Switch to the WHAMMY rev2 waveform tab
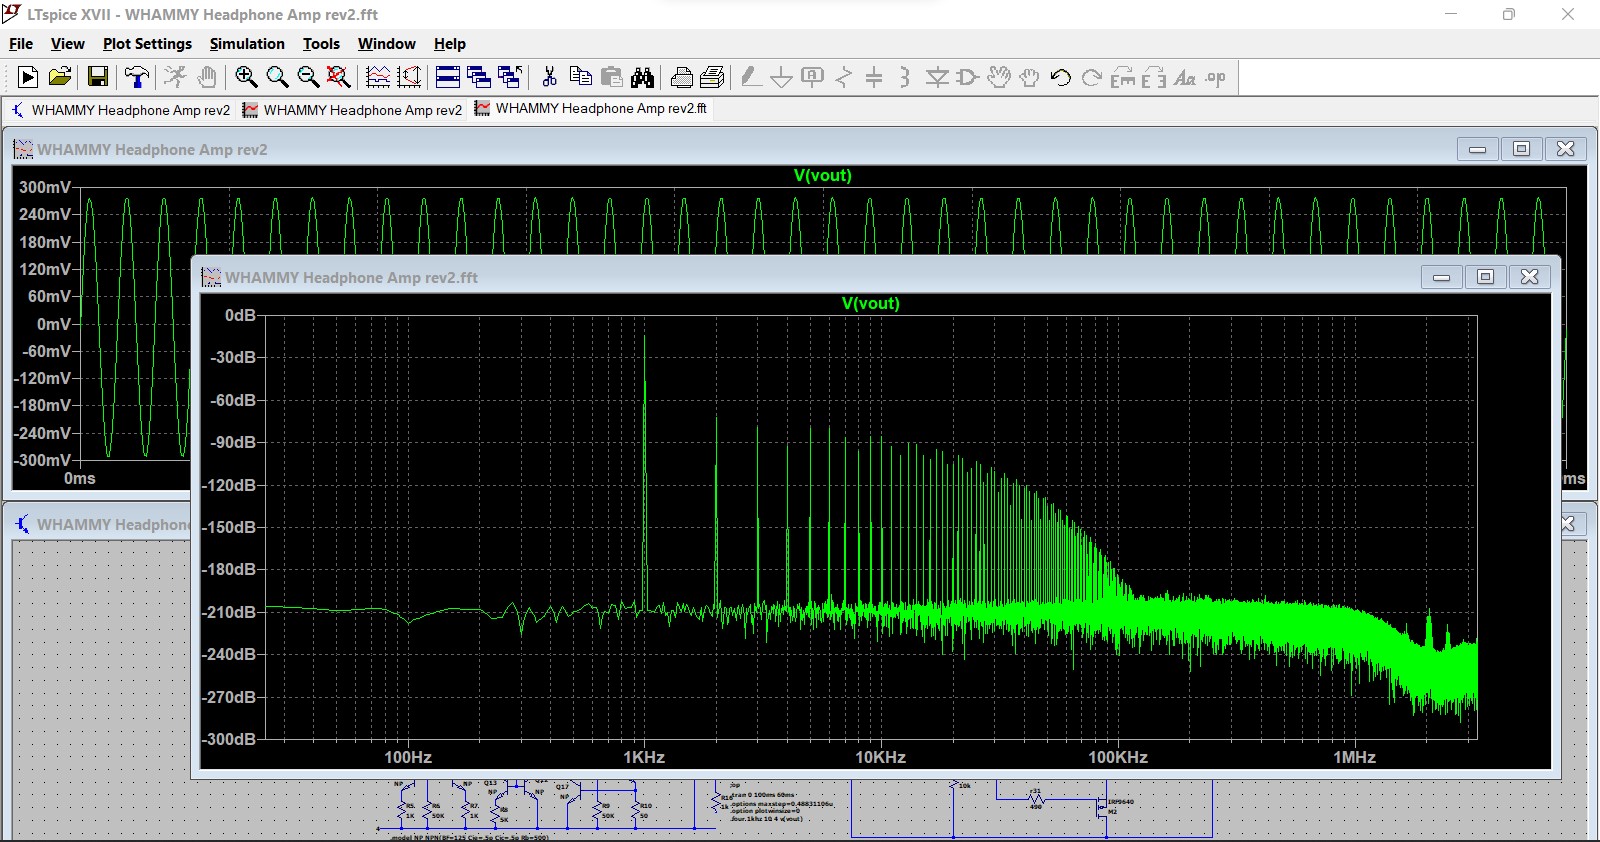 (353, 110)
